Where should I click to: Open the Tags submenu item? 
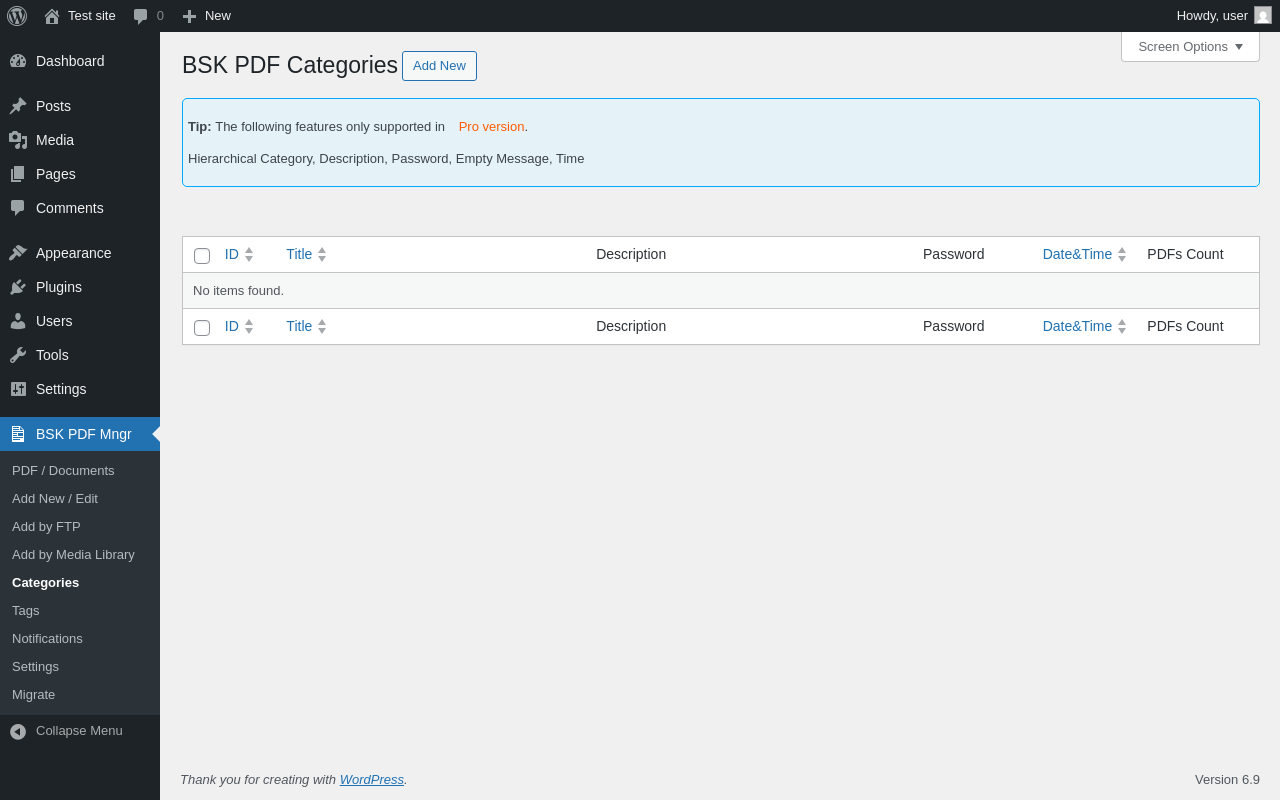point(26,610)
